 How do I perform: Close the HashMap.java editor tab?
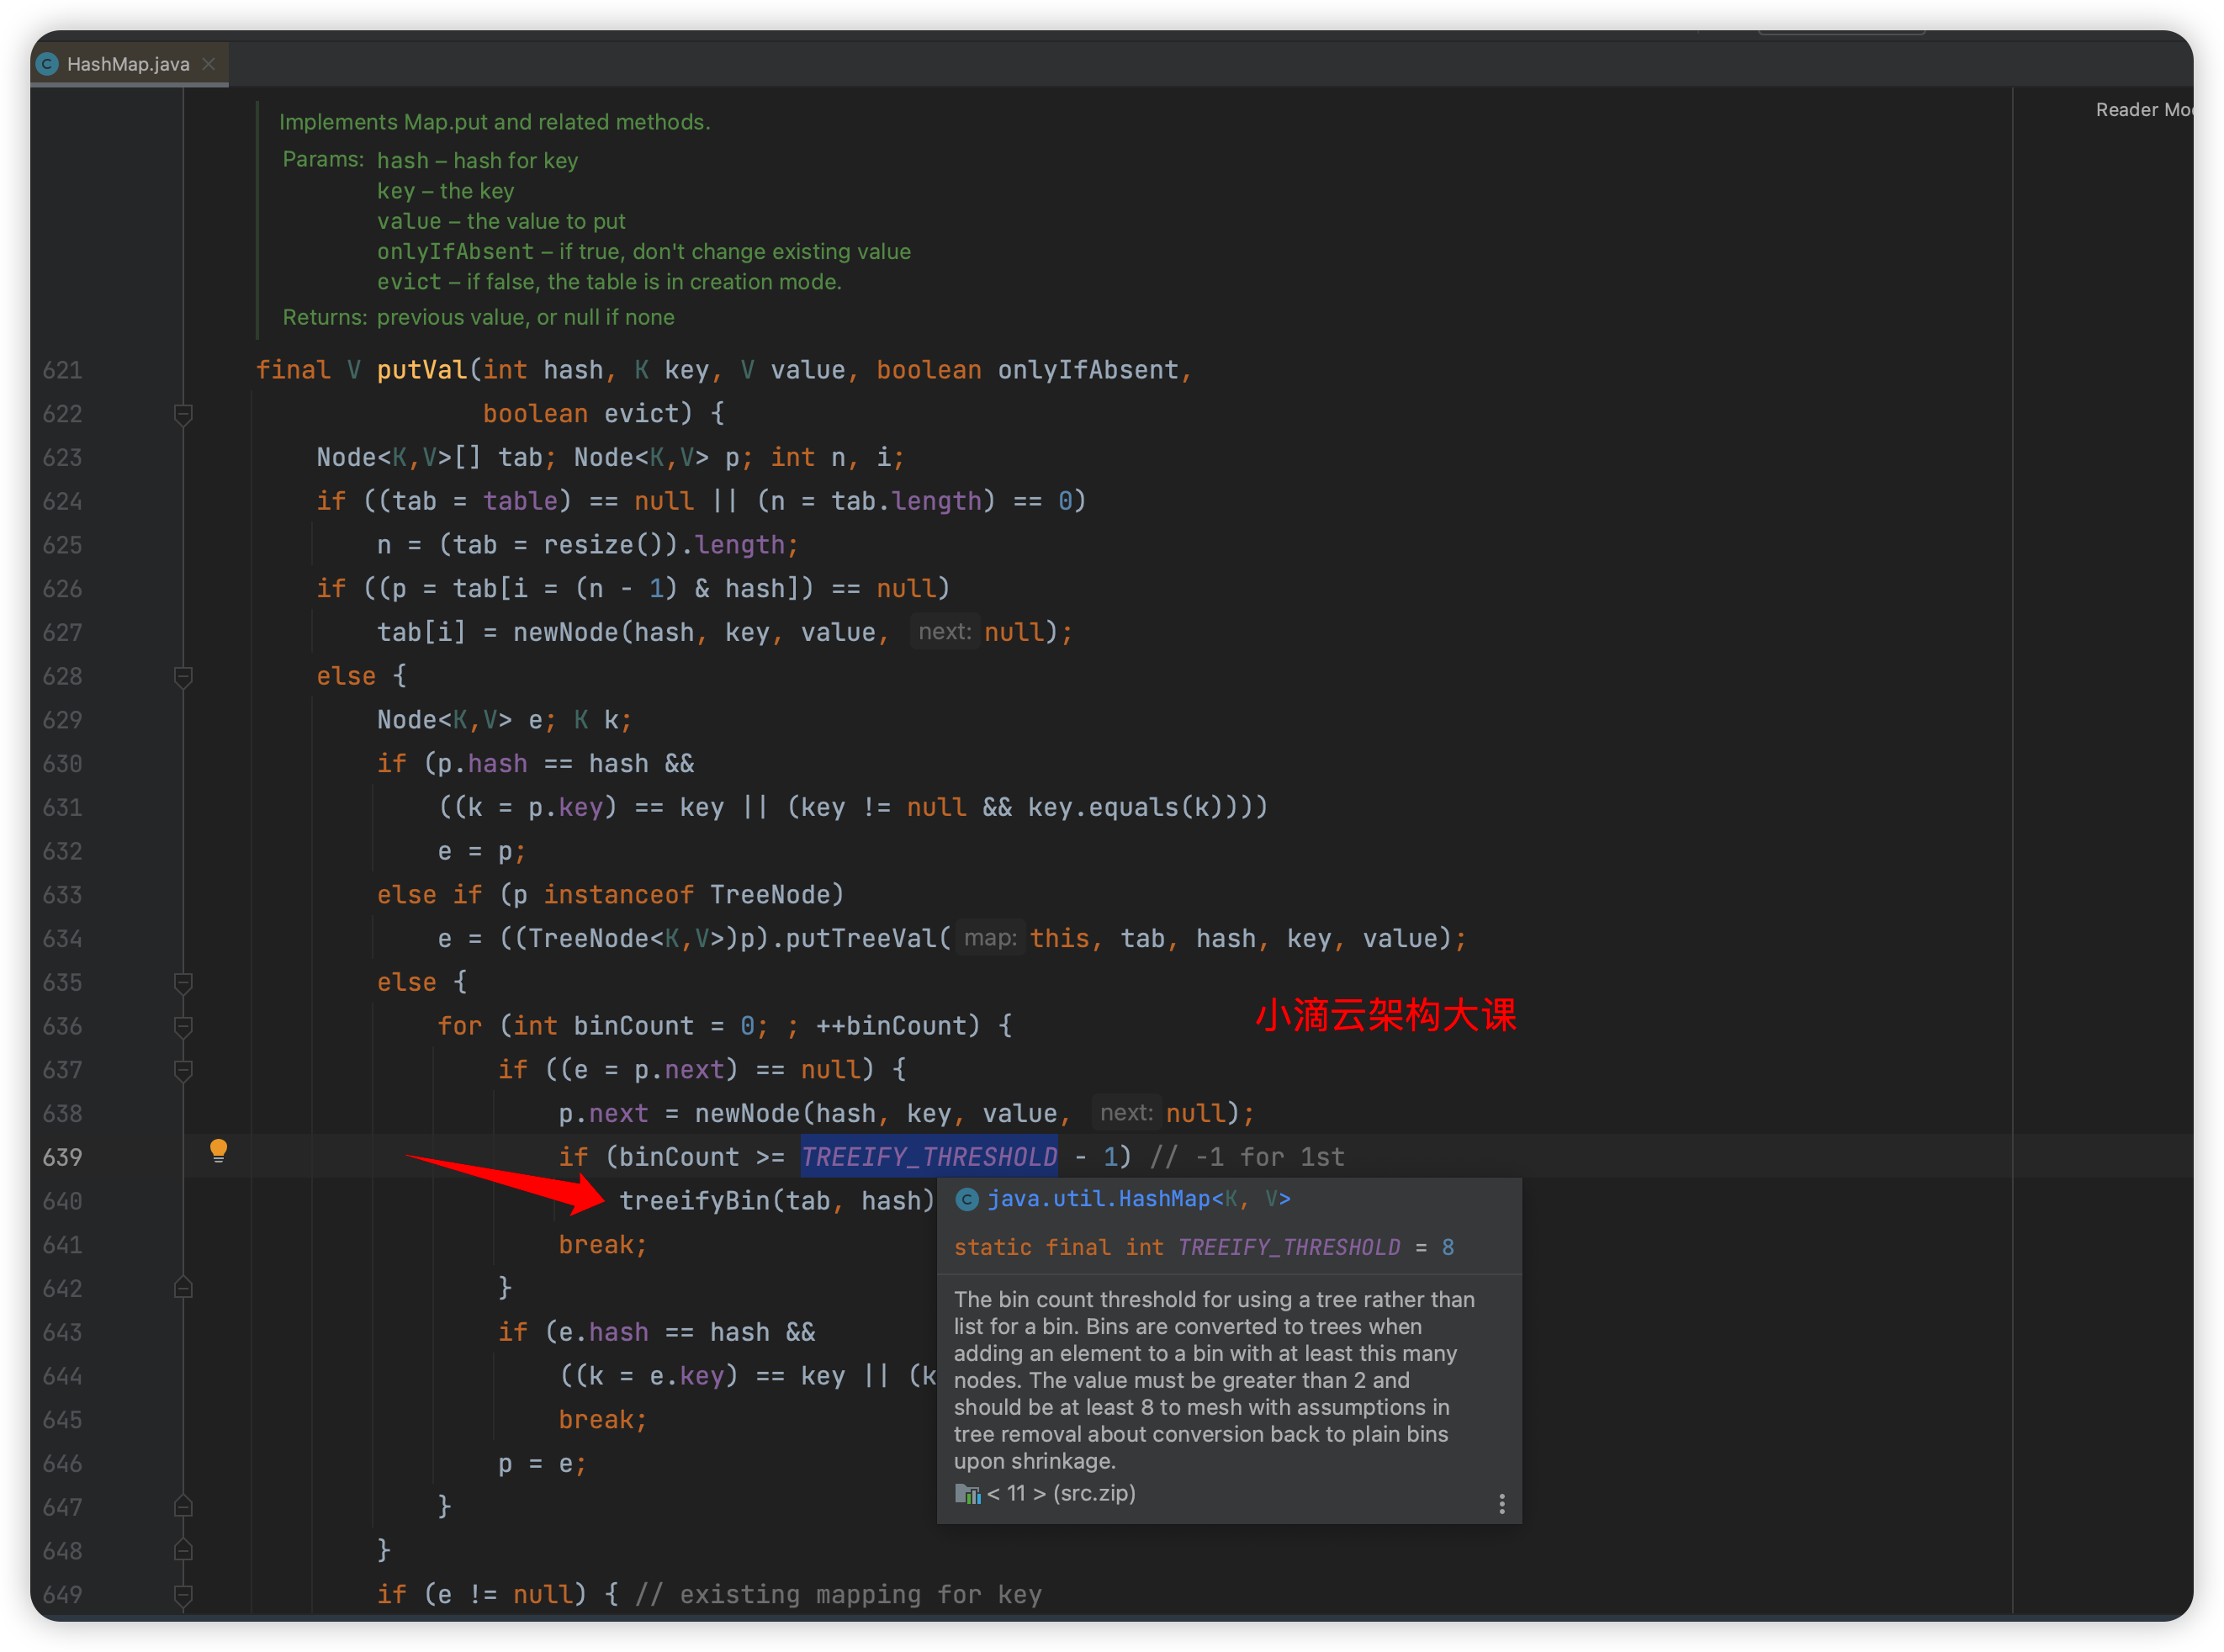(209, 64)
